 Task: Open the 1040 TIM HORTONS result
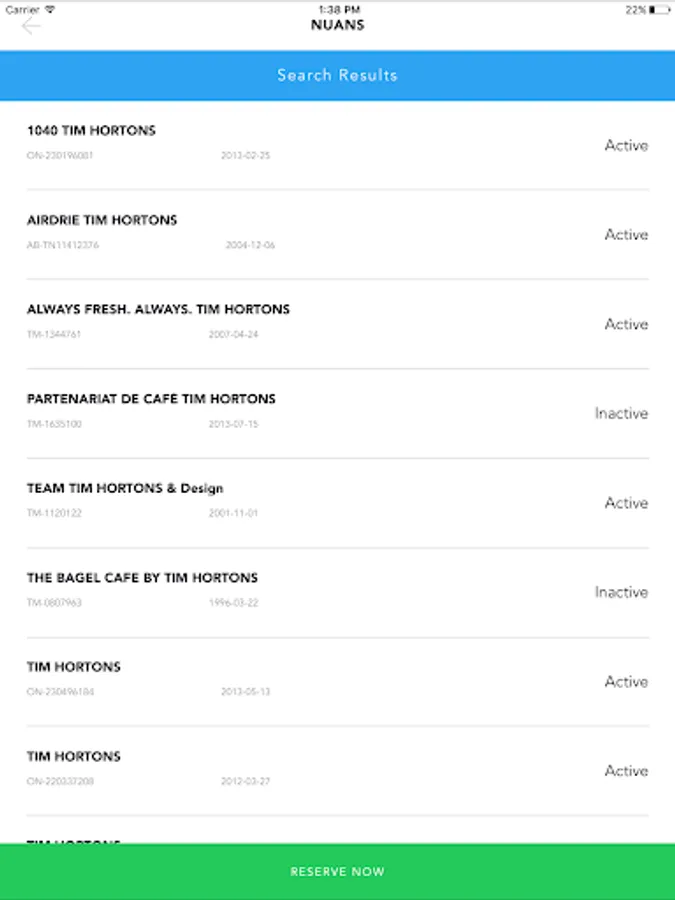91,131
